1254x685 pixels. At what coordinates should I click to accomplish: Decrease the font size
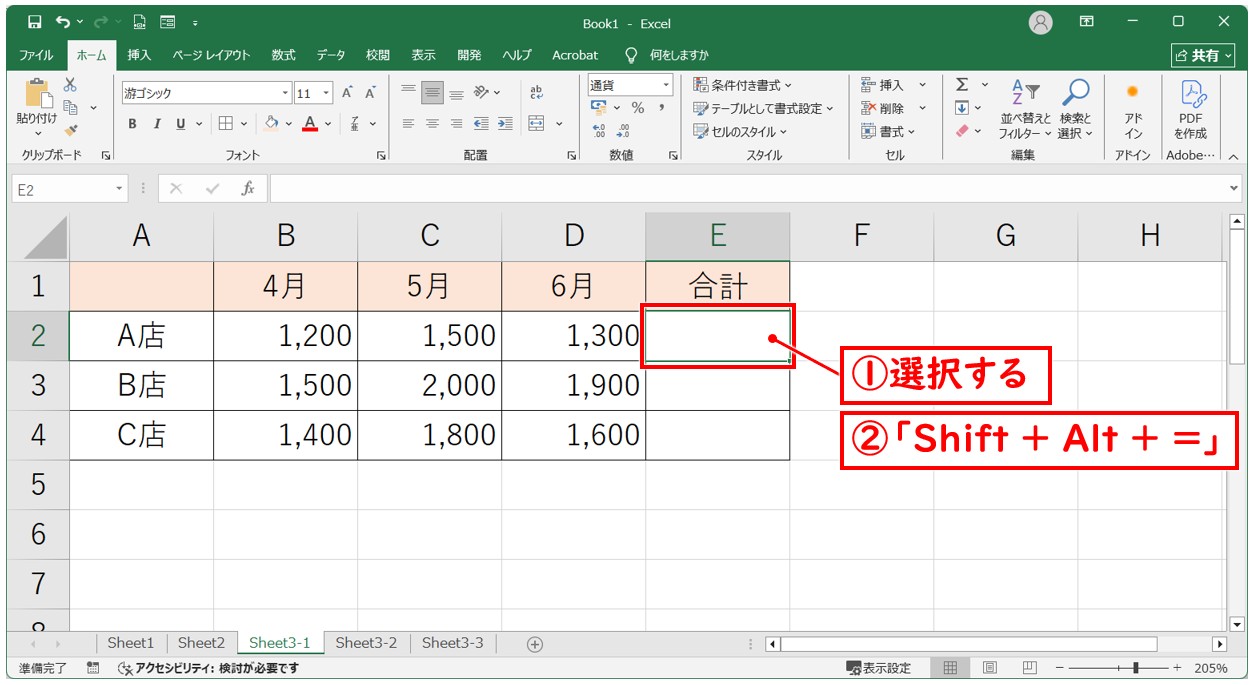tap(370, 93)
